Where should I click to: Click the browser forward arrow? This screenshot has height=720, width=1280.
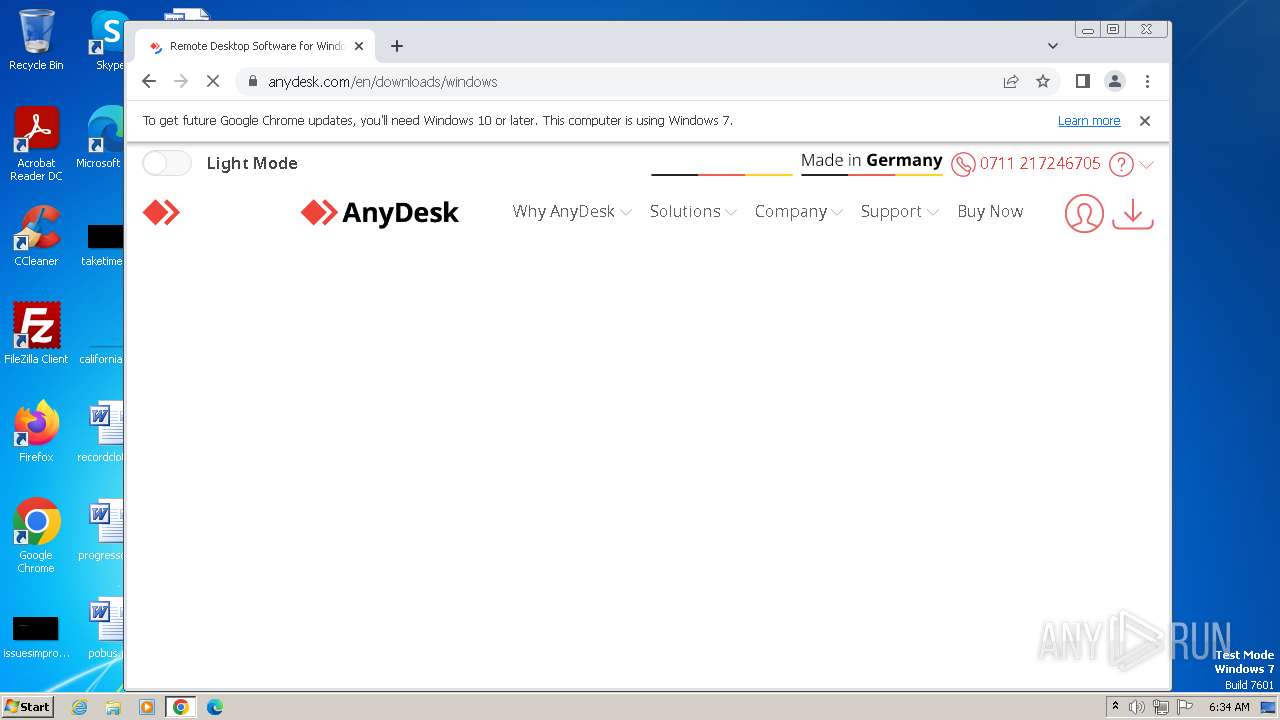pos(181,81)
